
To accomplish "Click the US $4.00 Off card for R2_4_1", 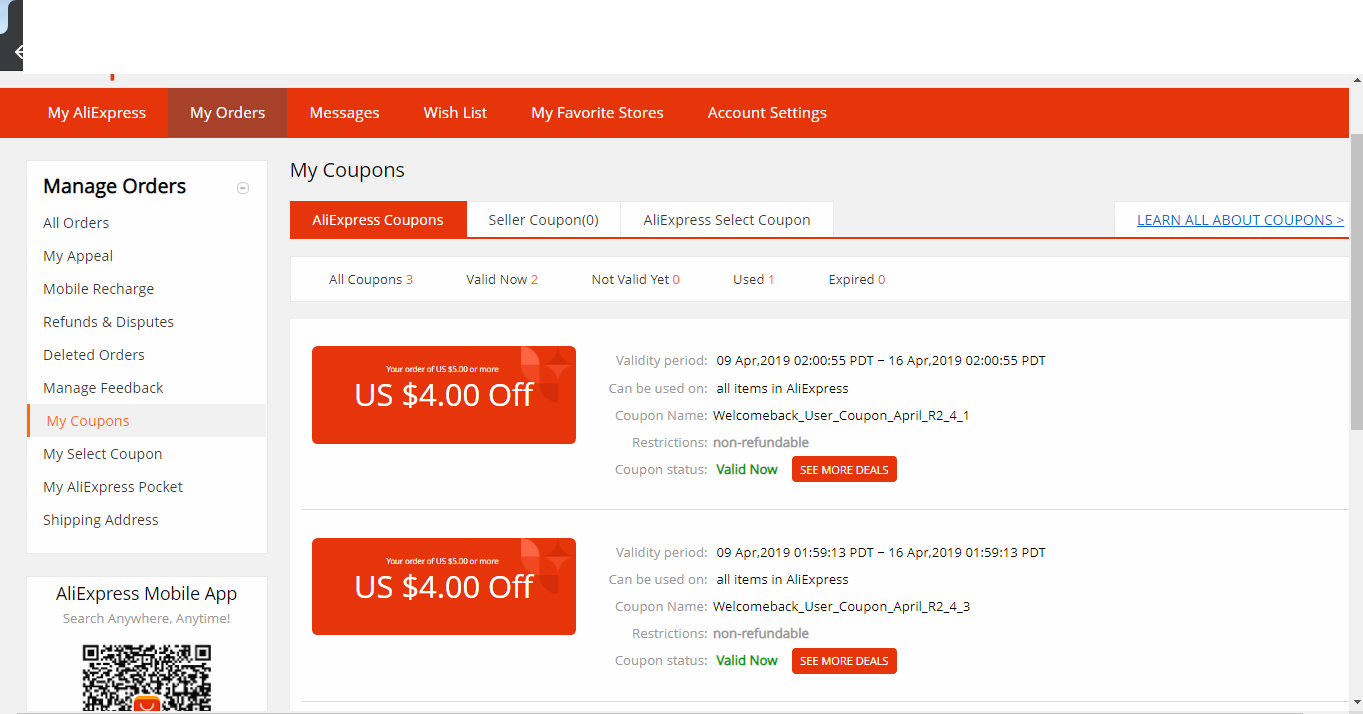I will point(444,395).
